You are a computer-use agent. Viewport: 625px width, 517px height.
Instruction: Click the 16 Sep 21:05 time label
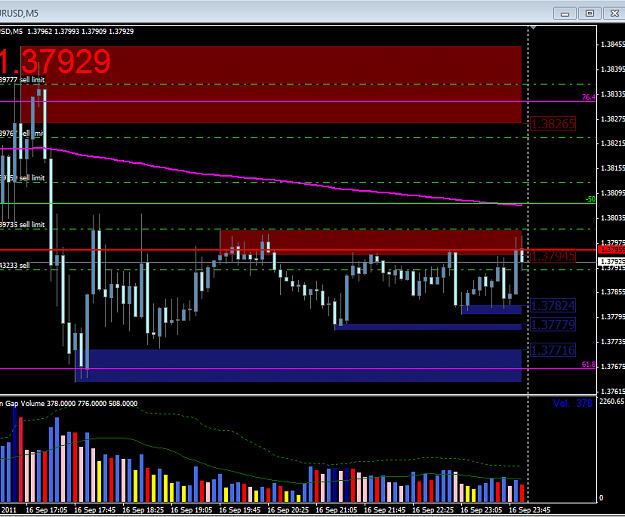tap(336, 510)
